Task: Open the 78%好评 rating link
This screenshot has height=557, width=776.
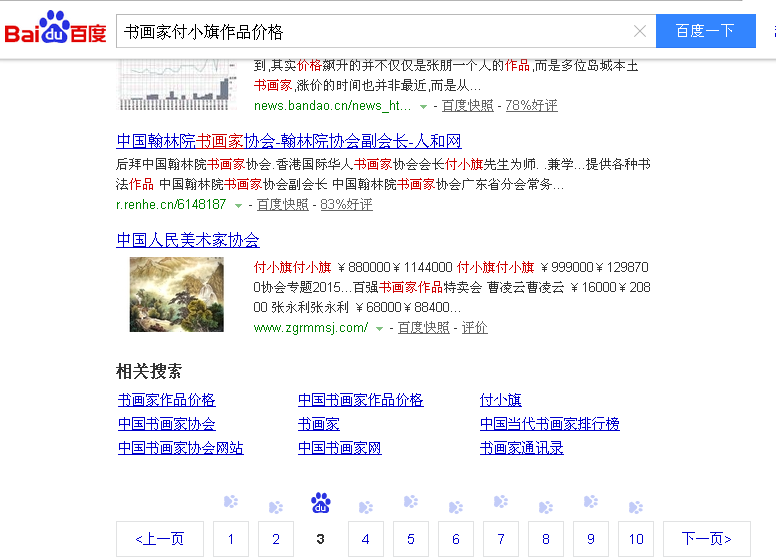Action: [531, 105]
